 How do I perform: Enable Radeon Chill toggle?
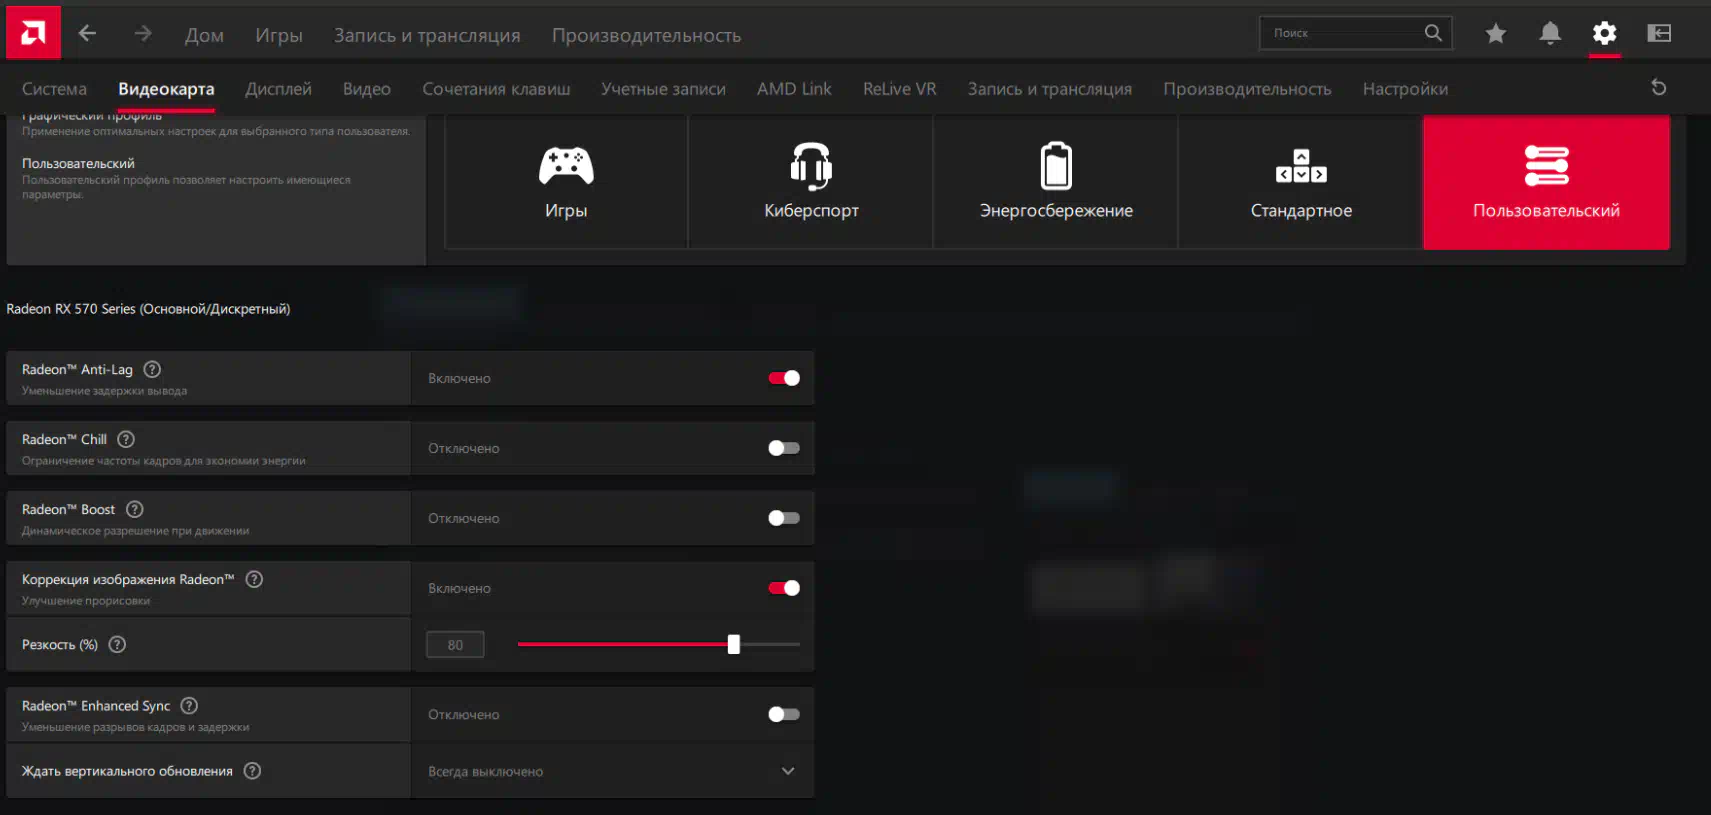(x=784, y=448)
